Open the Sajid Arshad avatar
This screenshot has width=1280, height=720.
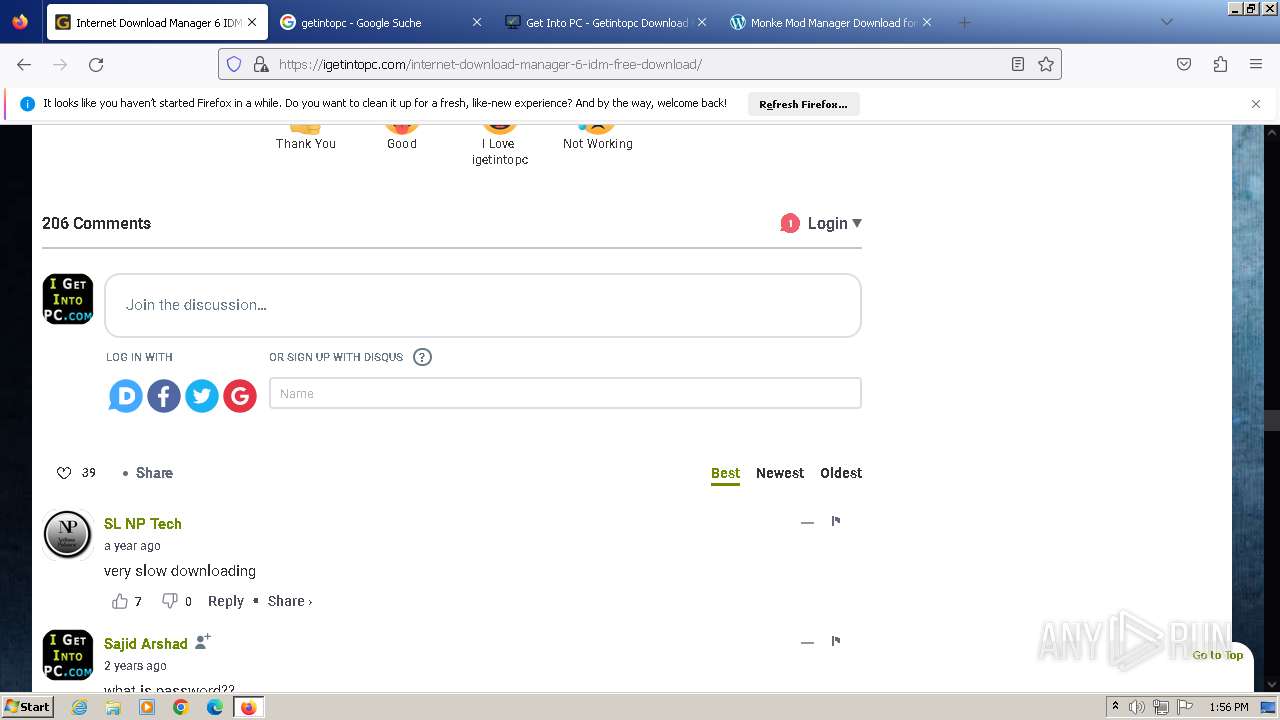pos(68,654)
